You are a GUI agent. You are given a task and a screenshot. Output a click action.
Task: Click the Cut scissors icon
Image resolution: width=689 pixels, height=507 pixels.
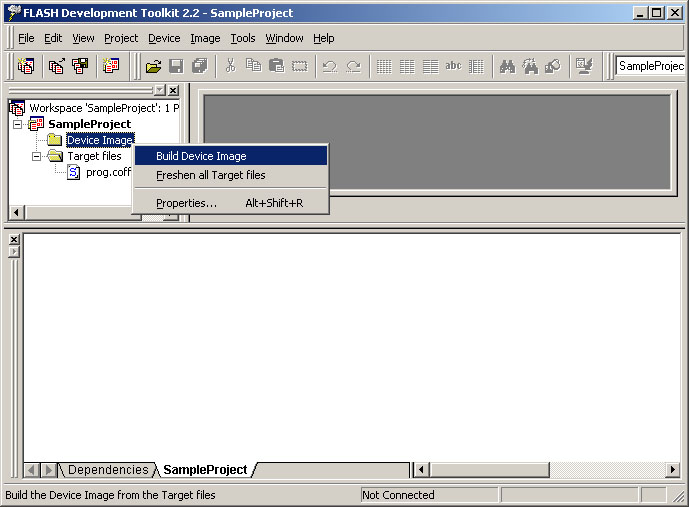click(230, 66)
